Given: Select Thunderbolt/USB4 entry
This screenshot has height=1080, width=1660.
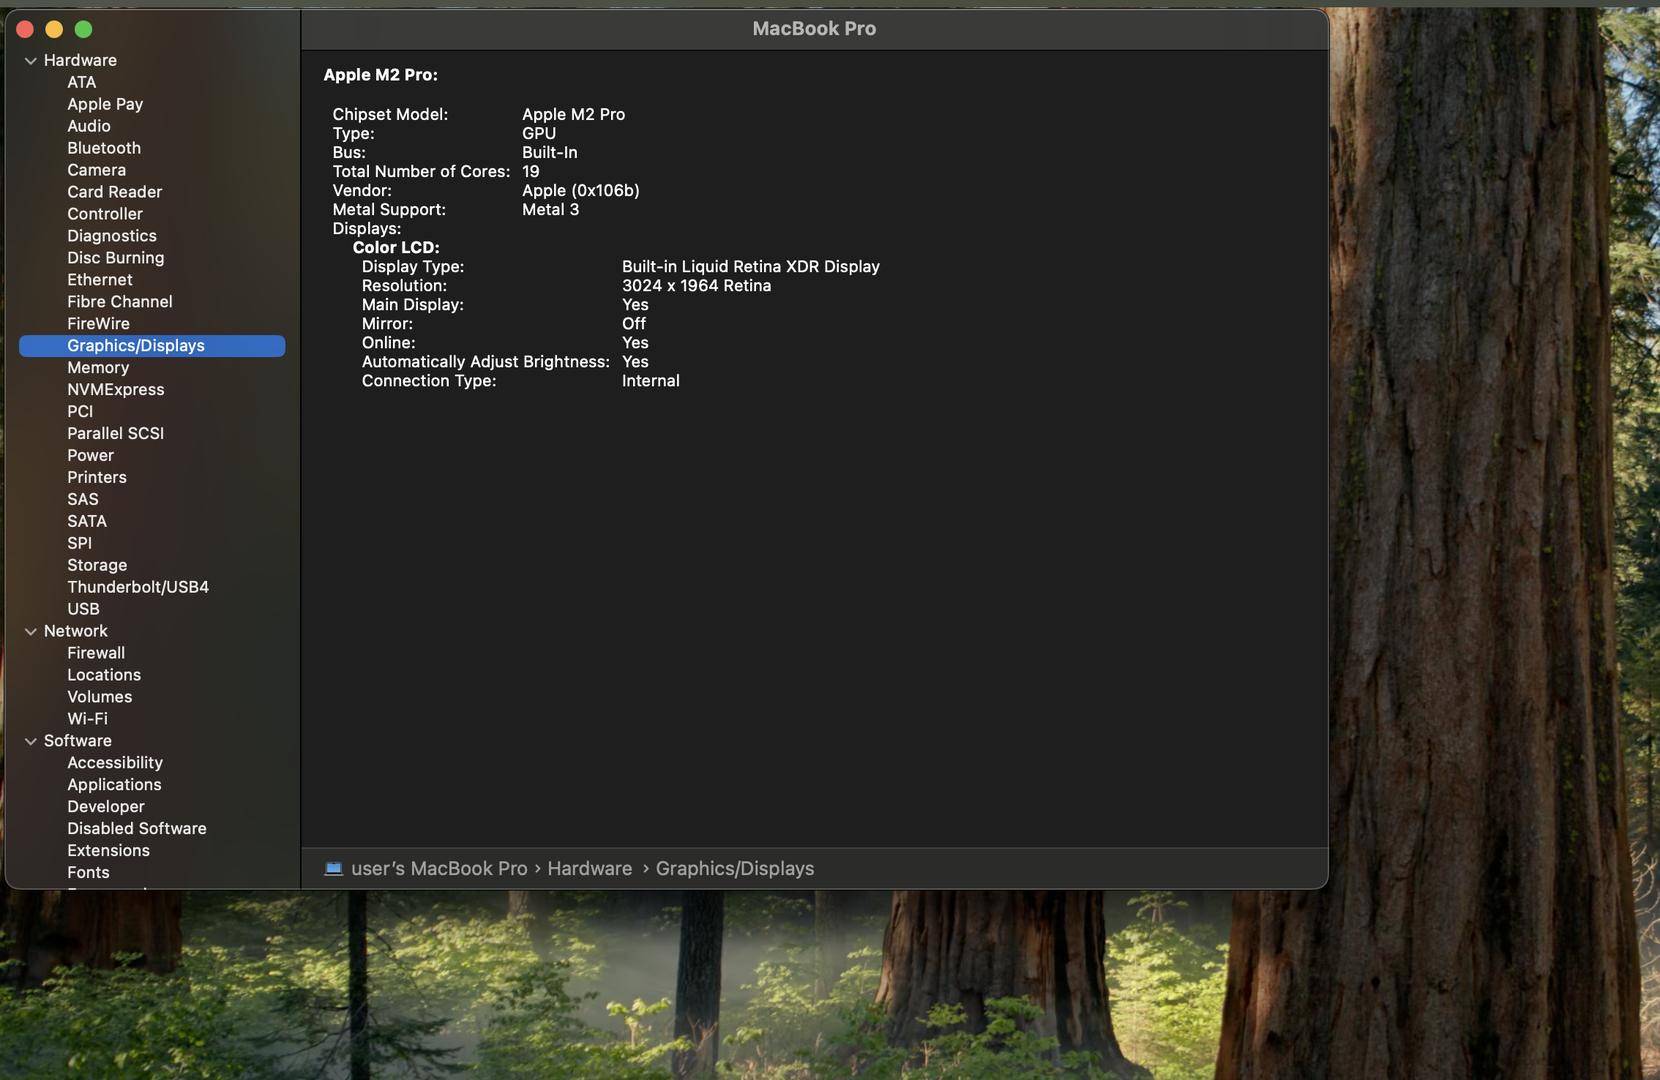Looking at the screenshot, I should pyautogui.click(x=138, y=589).
